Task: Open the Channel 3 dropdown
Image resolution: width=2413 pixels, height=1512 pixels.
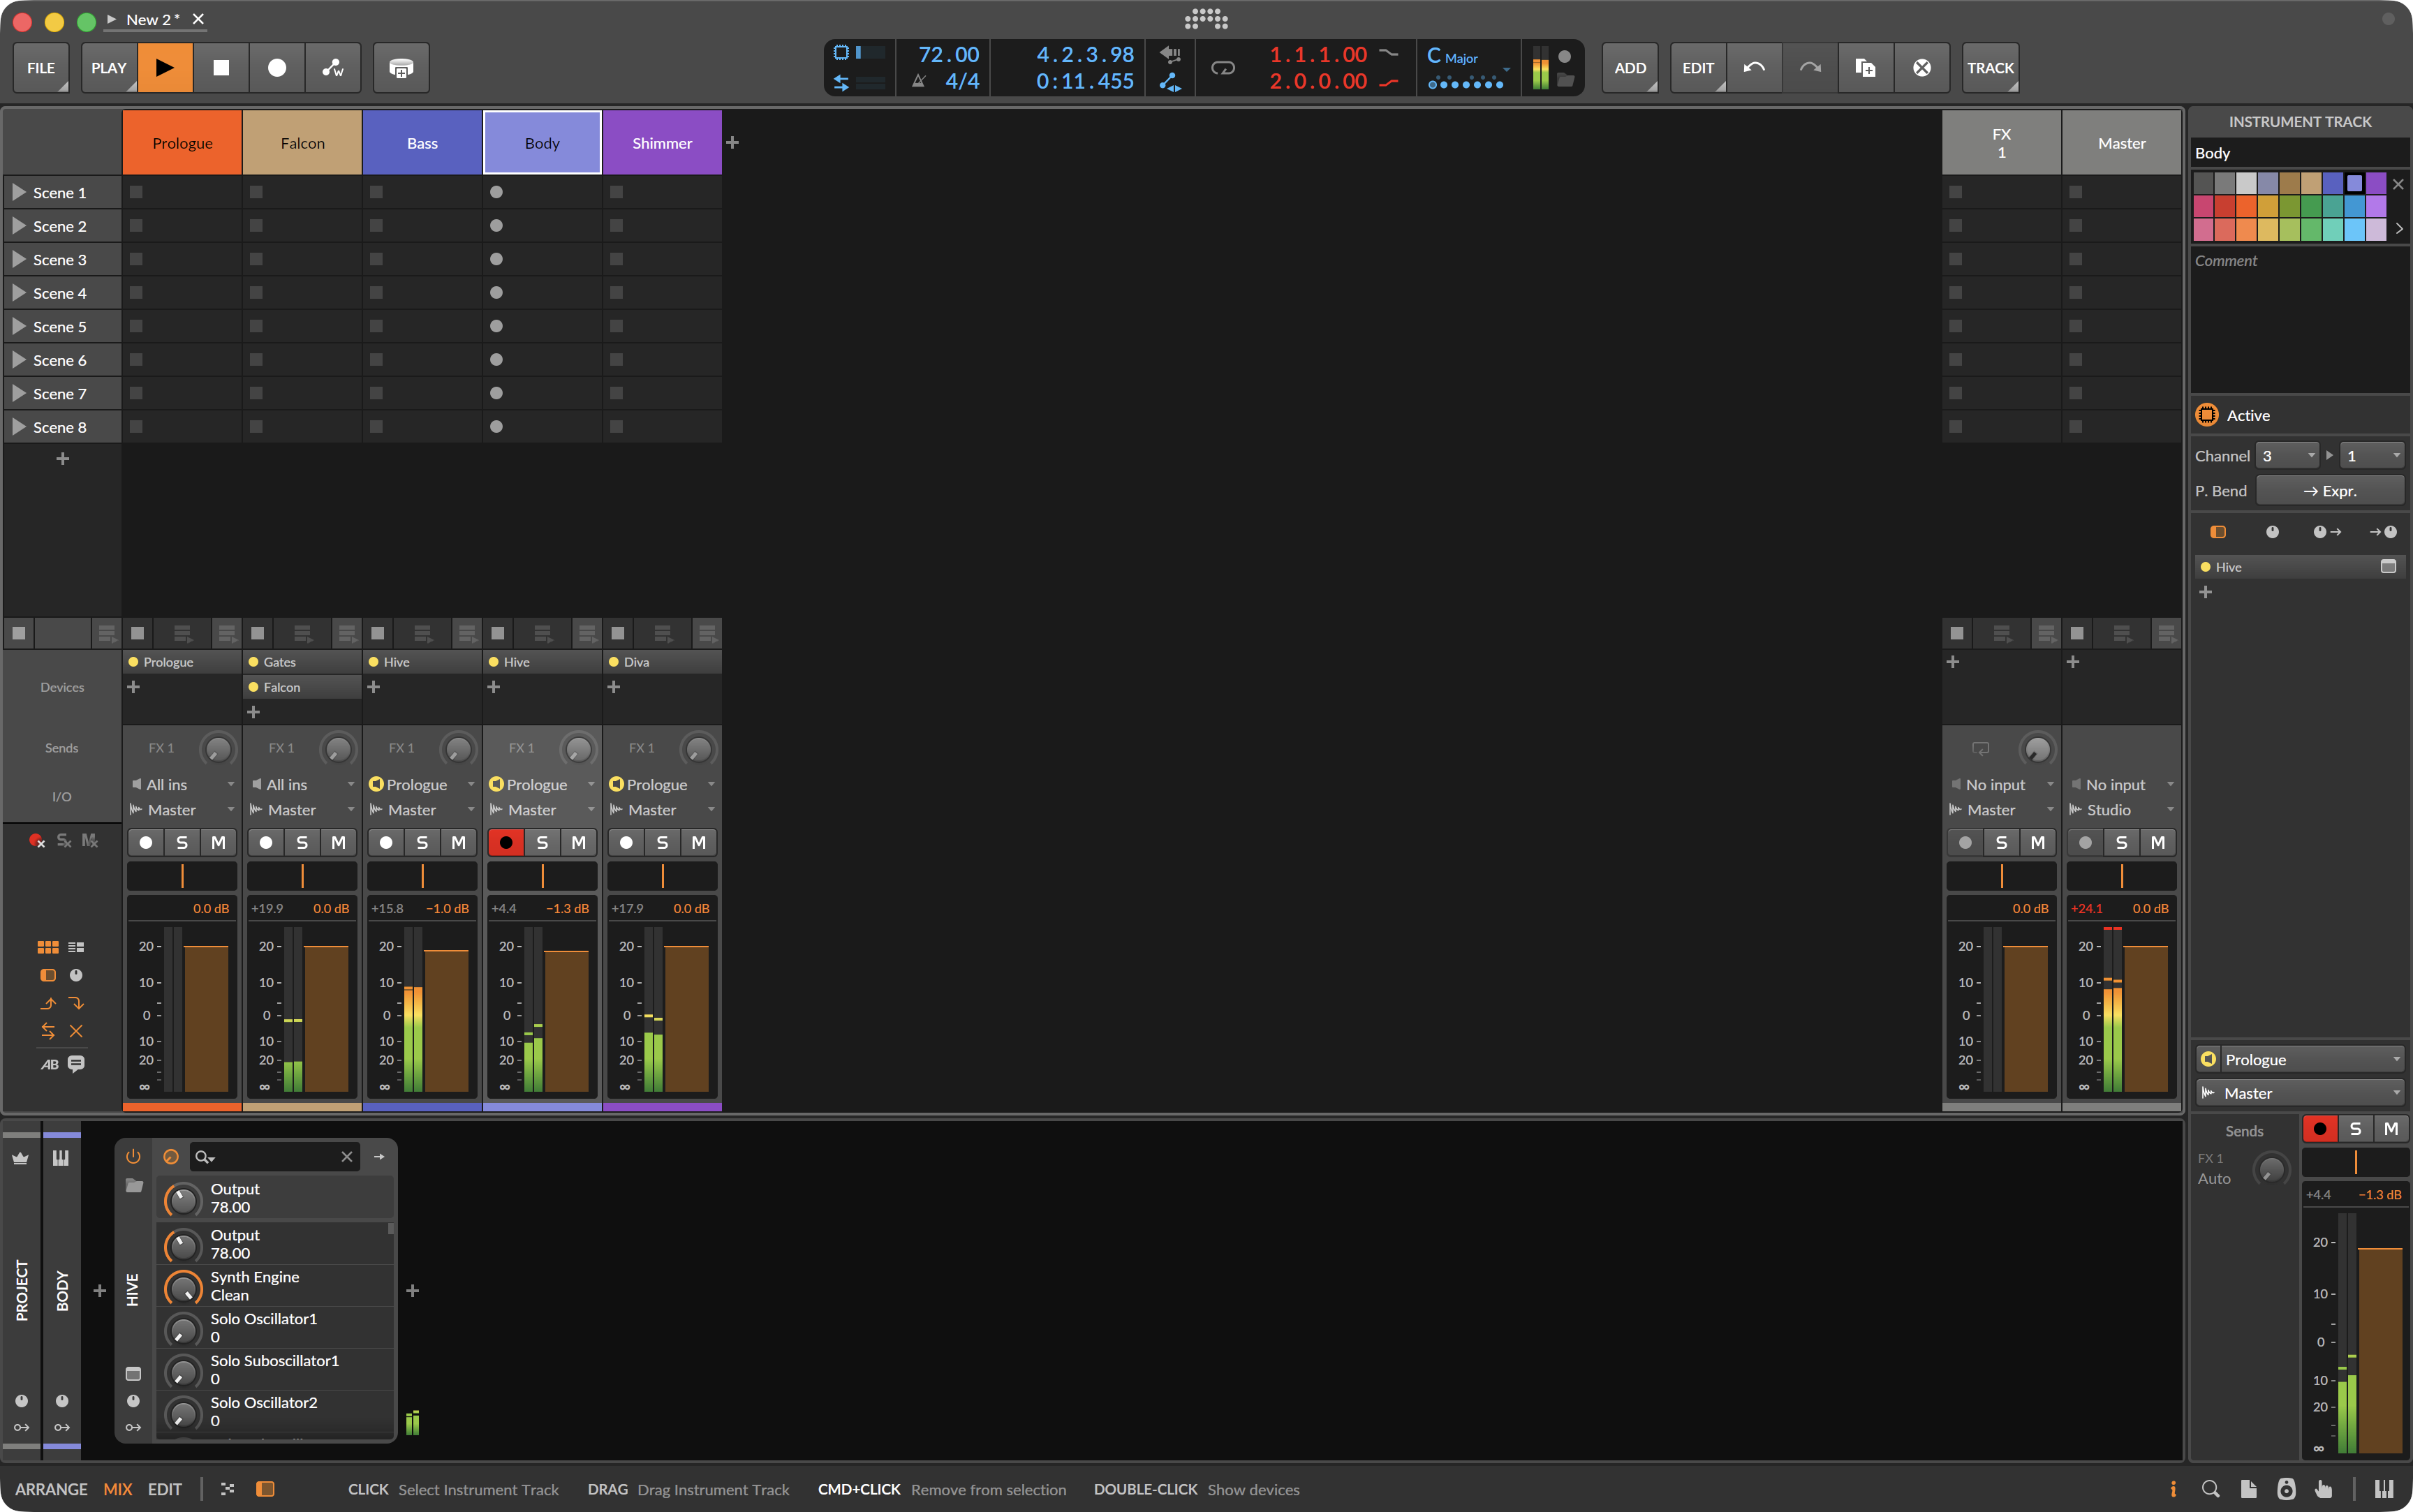Action: pyautogui.click(x=2287, y=456)
